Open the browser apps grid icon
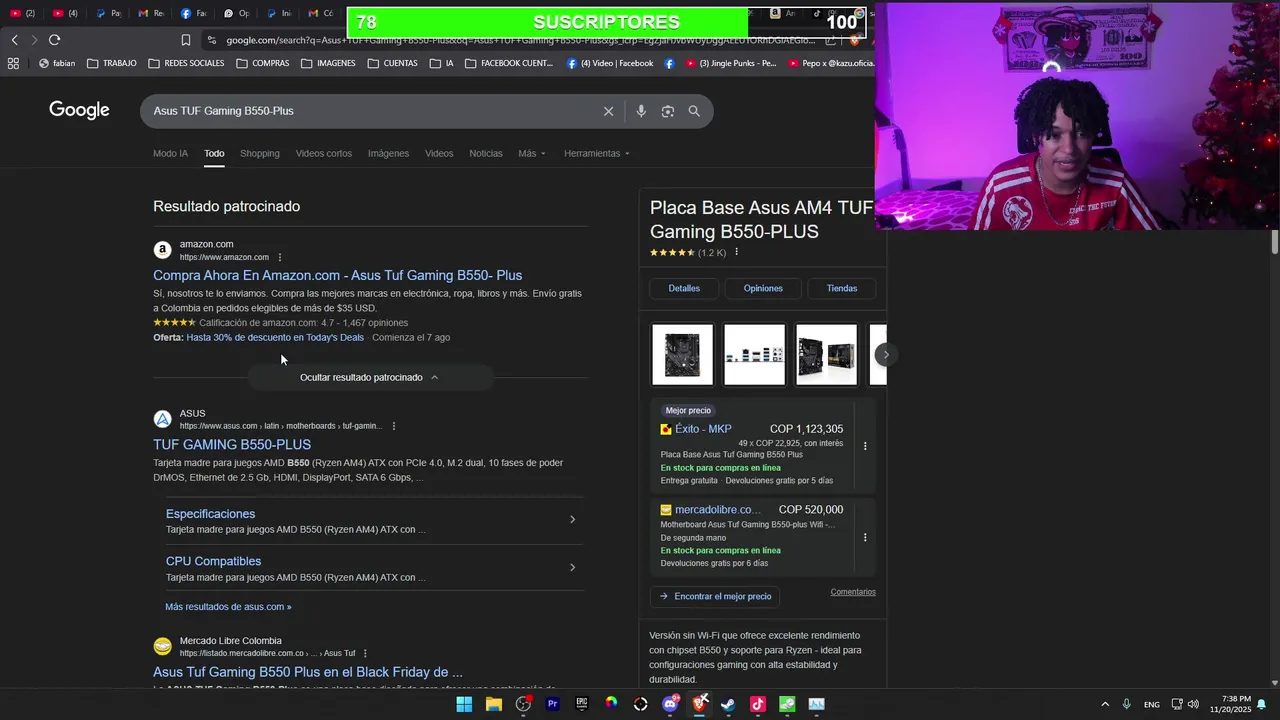 pyautogui.click(x=13, y=63)
